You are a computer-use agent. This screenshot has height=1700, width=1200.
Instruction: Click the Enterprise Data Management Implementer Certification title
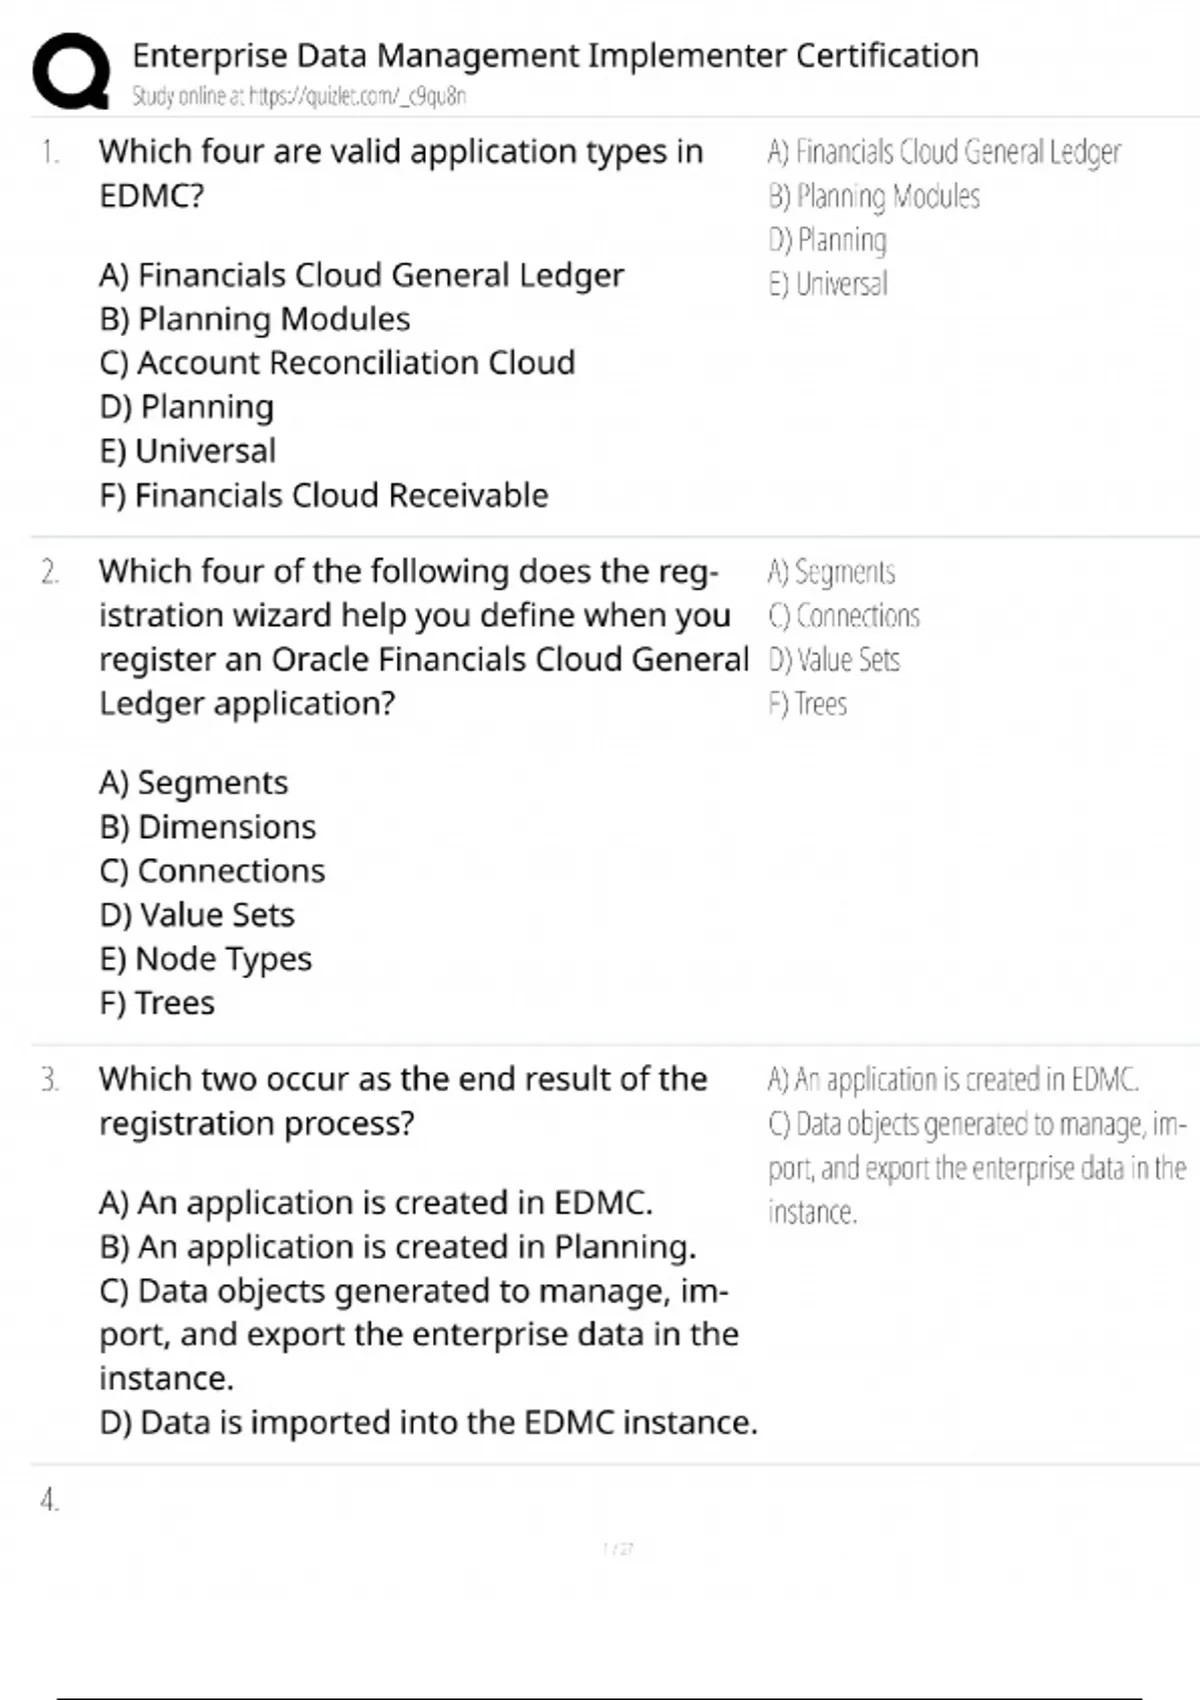555,55
